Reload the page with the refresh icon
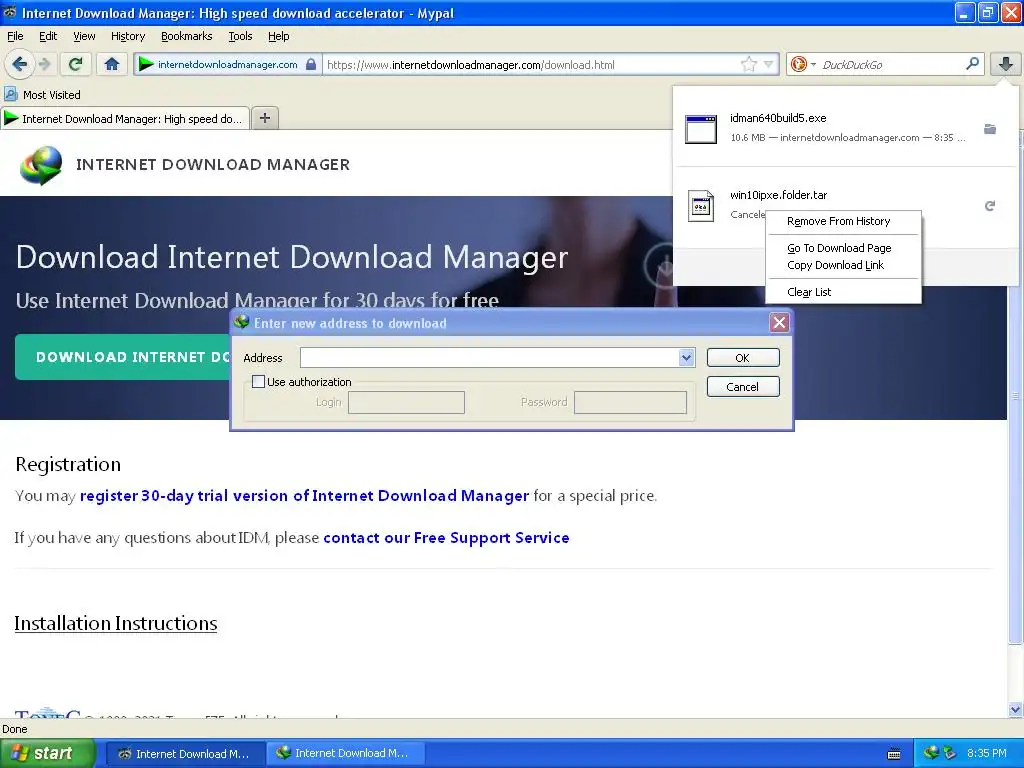Screen dimensions: 1024x768 tap(75, 64)
